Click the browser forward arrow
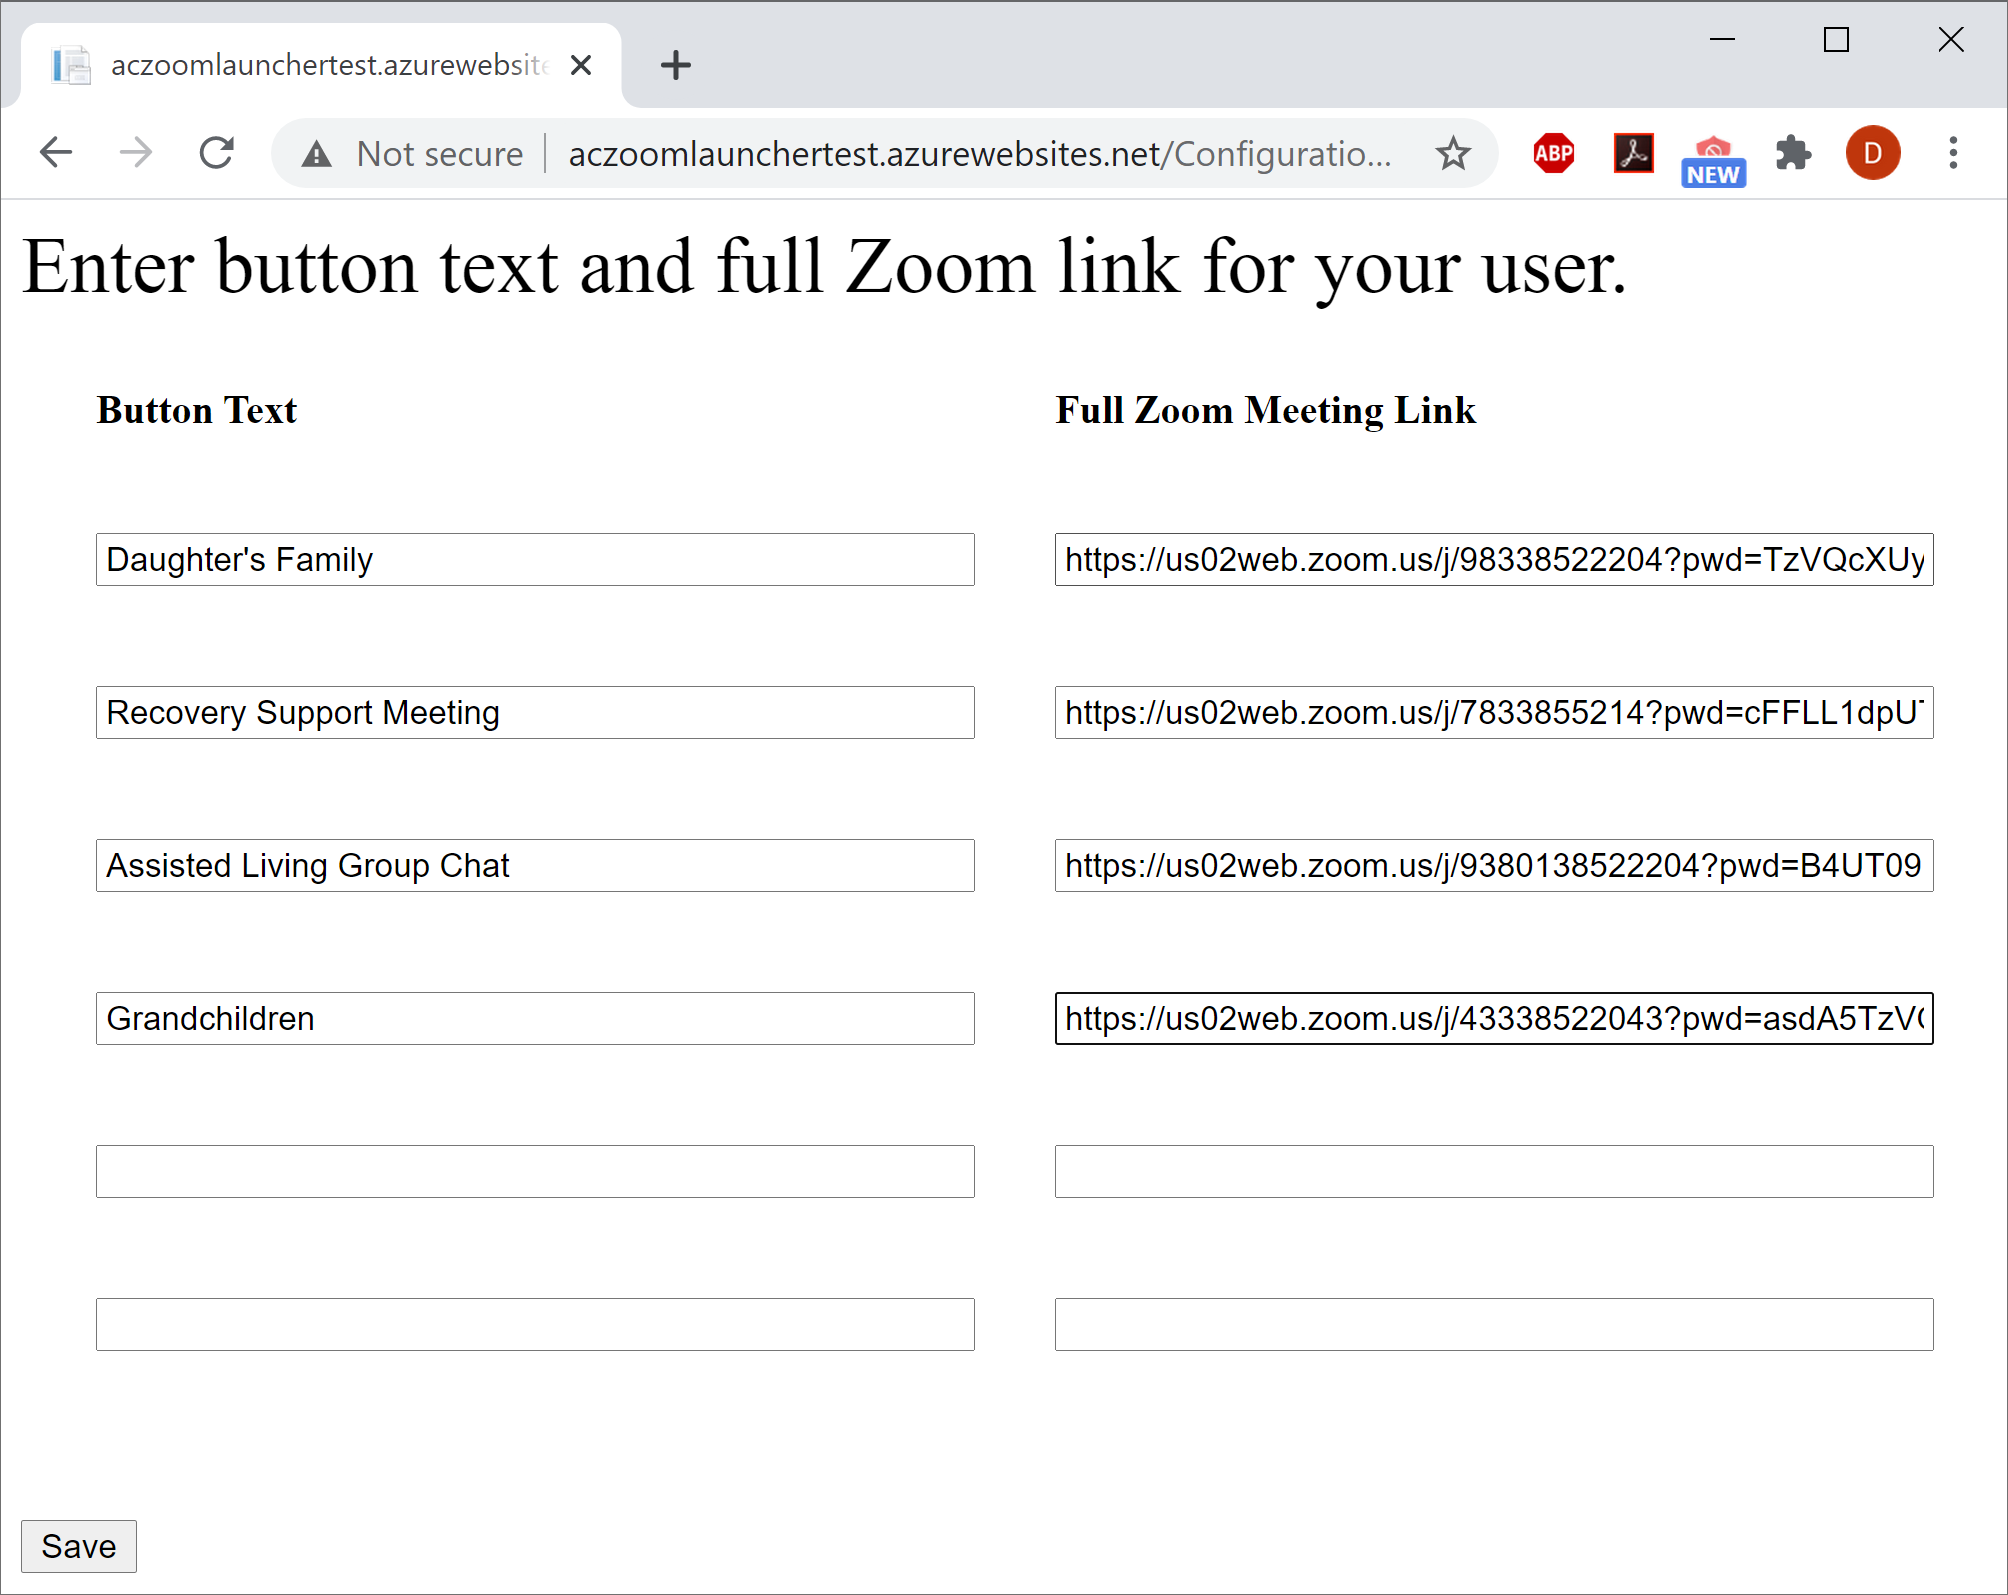This screenshot has width=2008, height=1595. pos(136,153)
